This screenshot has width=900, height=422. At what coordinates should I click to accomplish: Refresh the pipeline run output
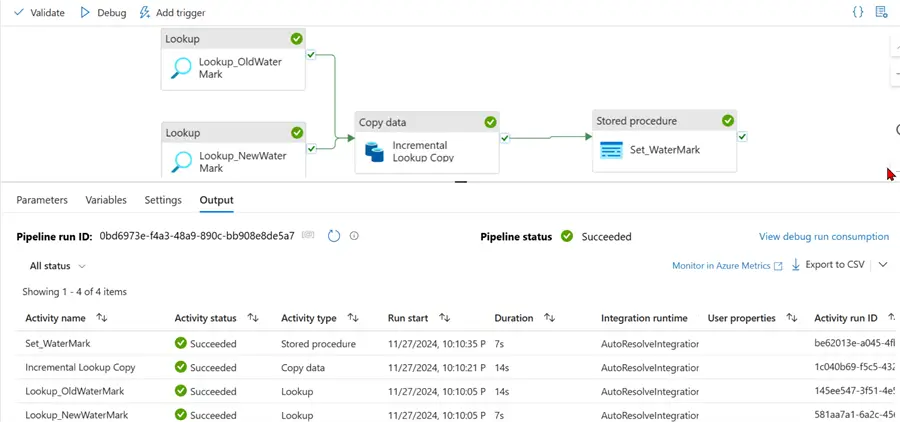point(334,236)
